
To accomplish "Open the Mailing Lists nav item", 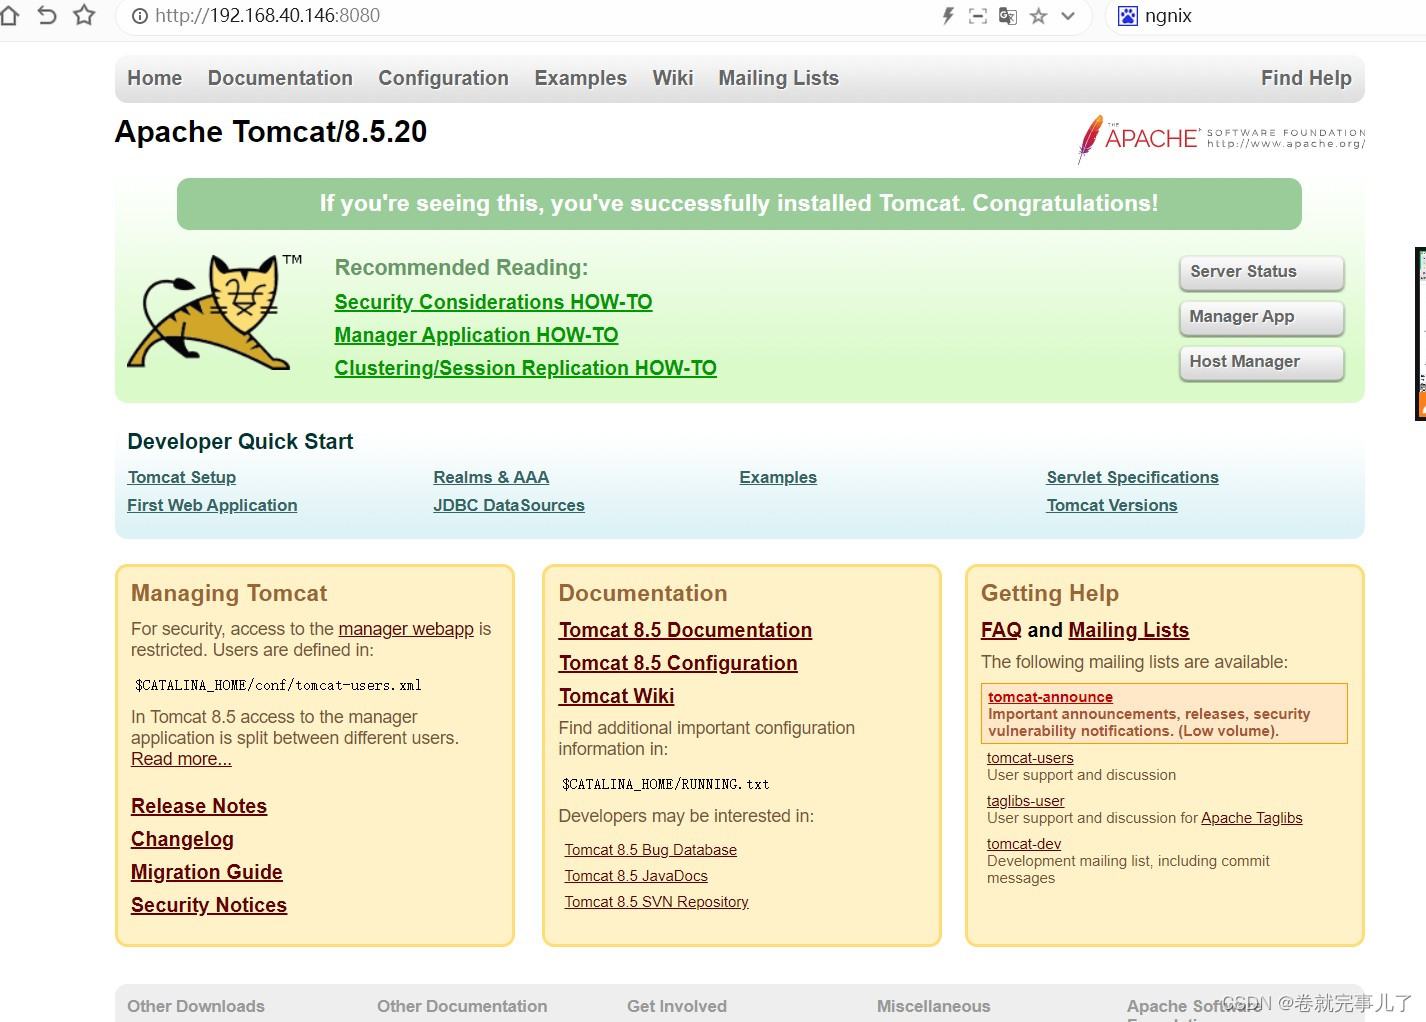I will click(x=778, y=78).
